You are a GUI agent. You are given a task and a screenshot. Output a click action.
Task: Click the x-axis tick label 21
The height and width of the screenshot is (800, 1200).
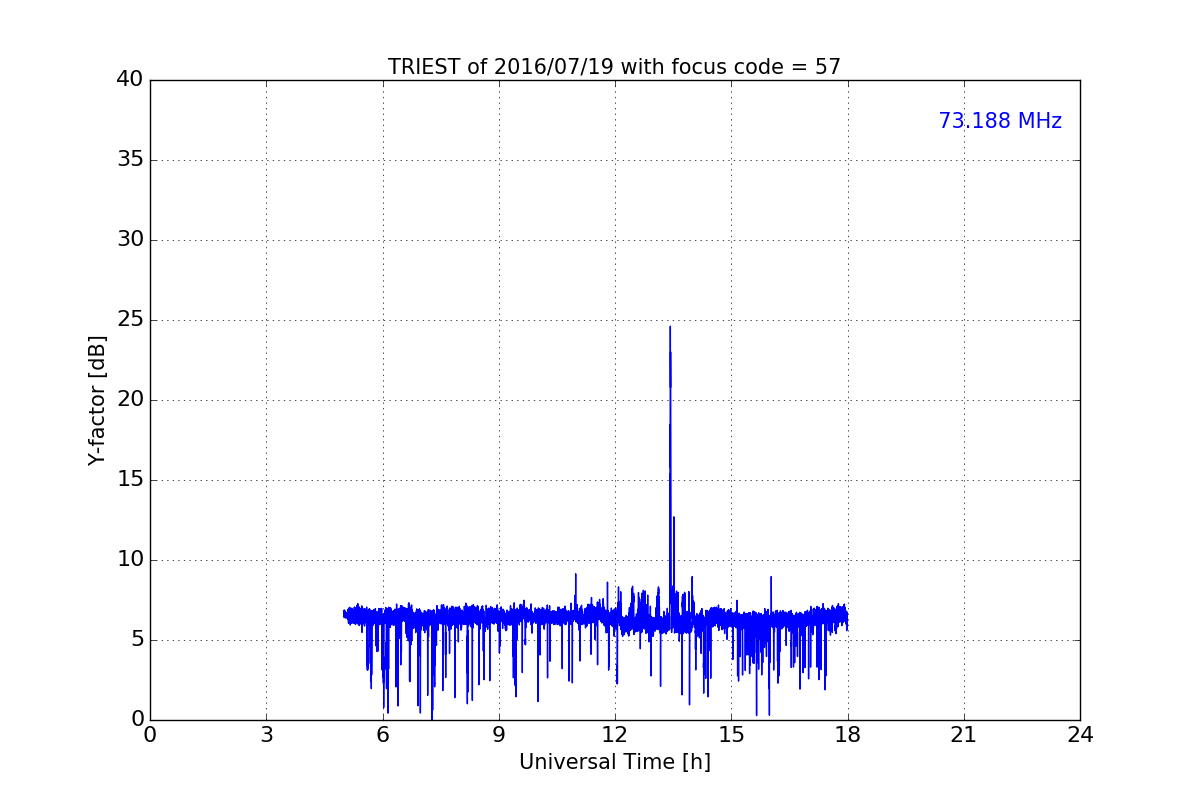point(964,734)
